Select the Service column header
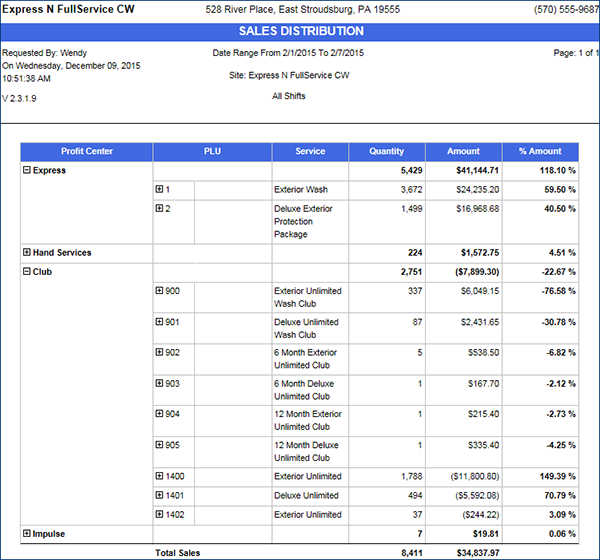This screenshot has height=560, width=600. tap(310, 152)
